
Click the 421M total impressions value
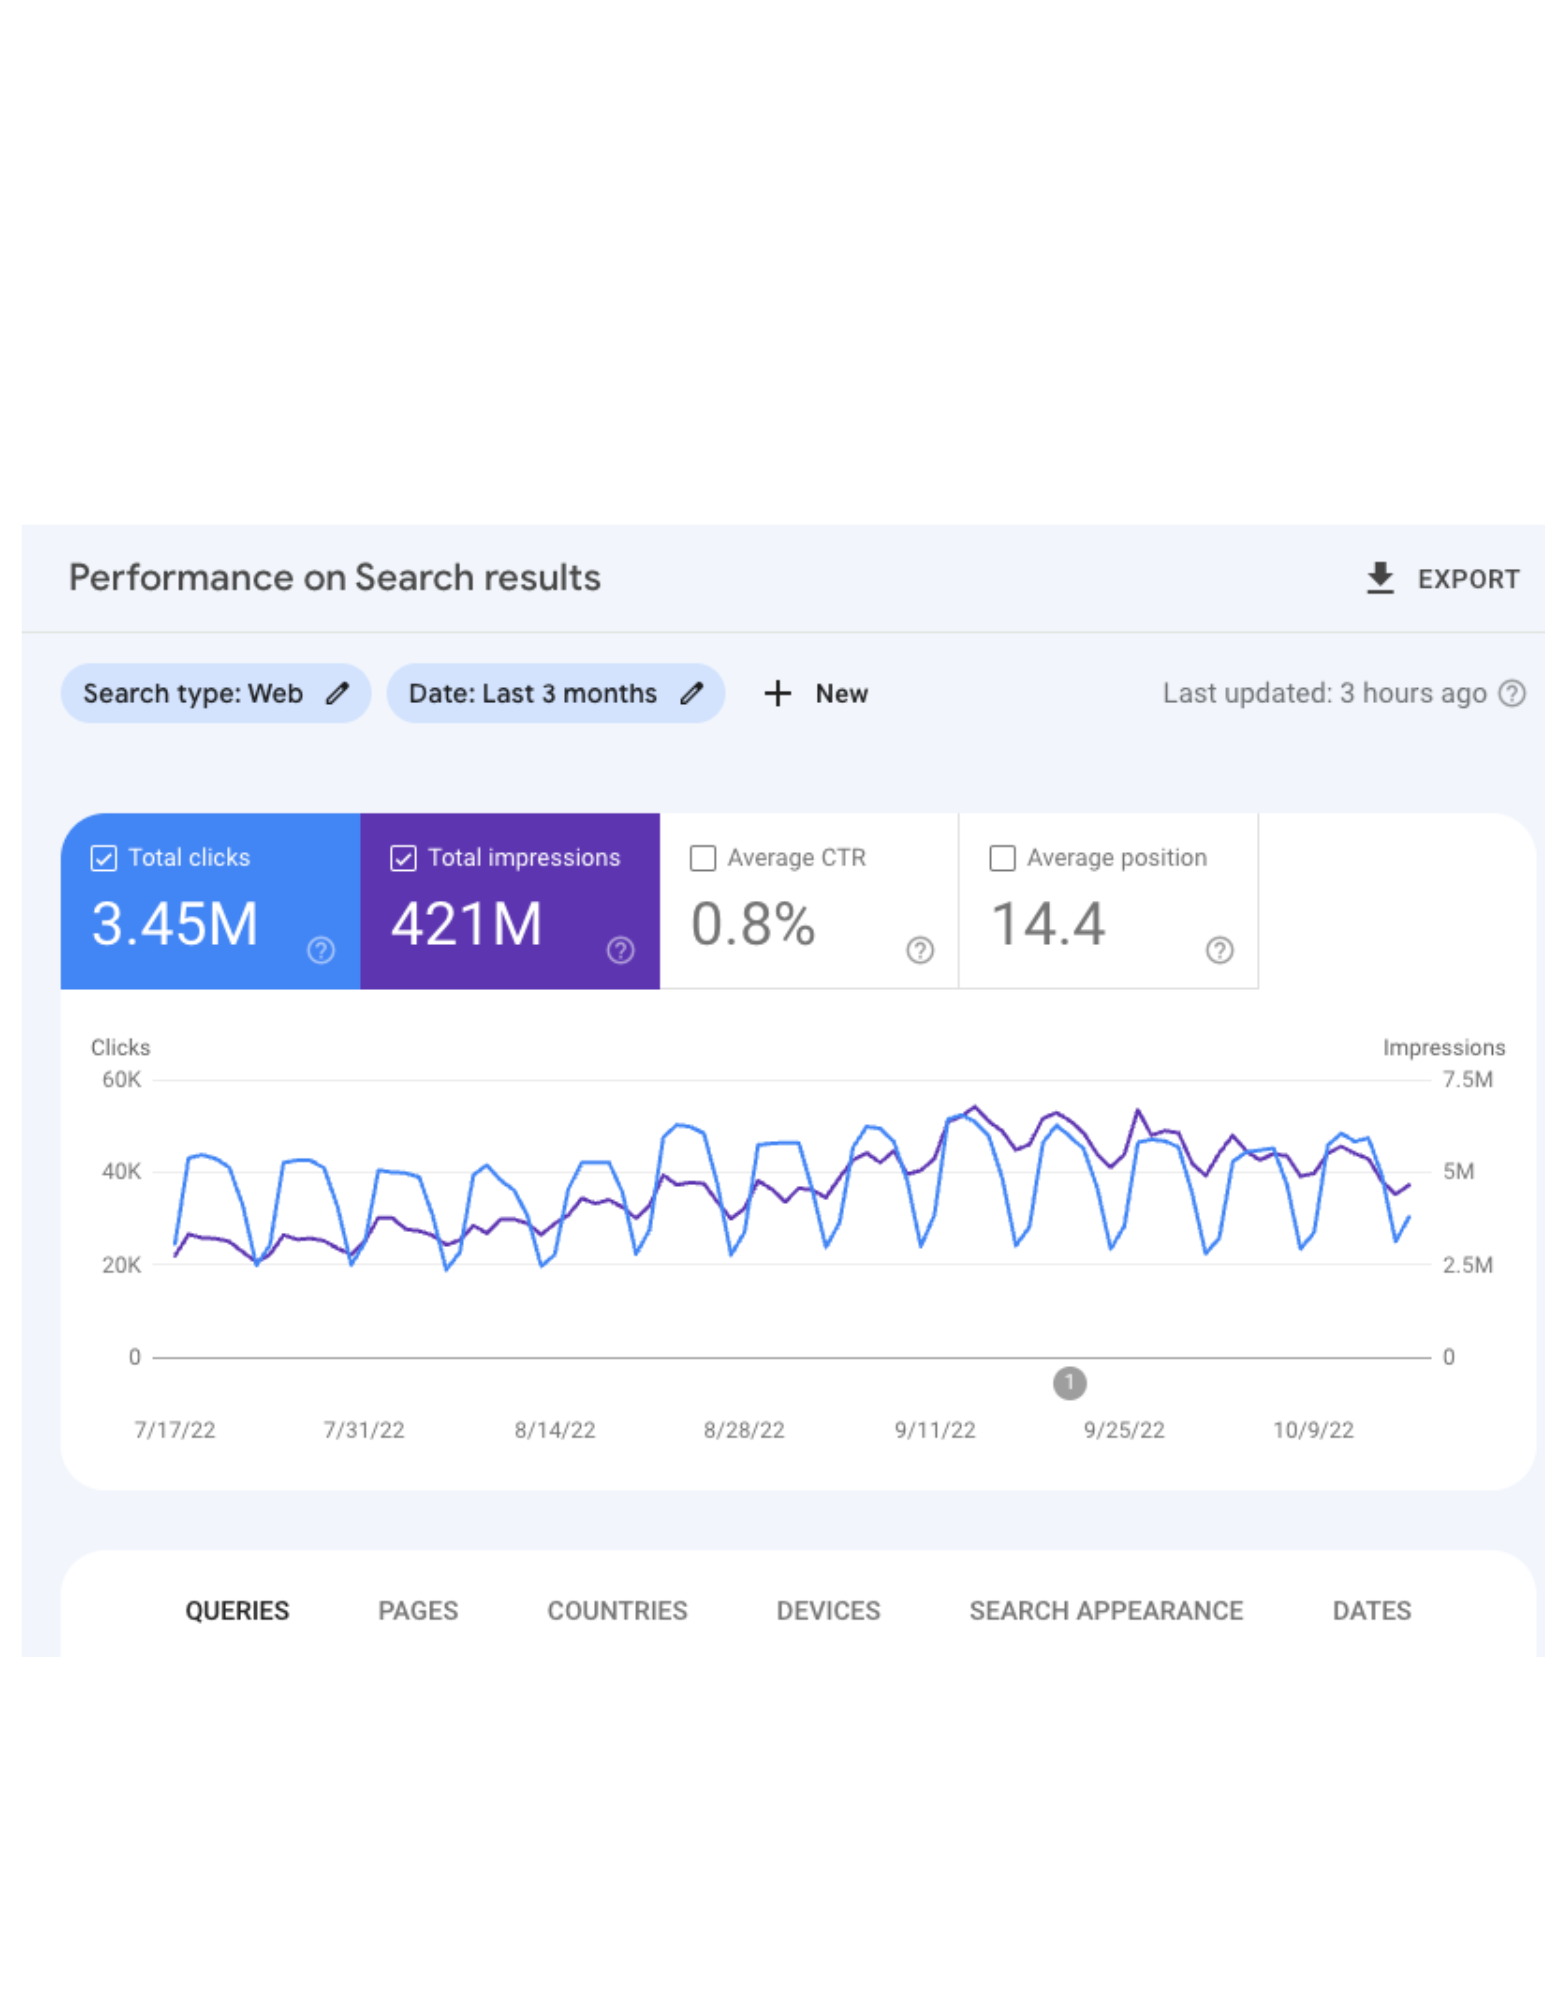point(466,923)
